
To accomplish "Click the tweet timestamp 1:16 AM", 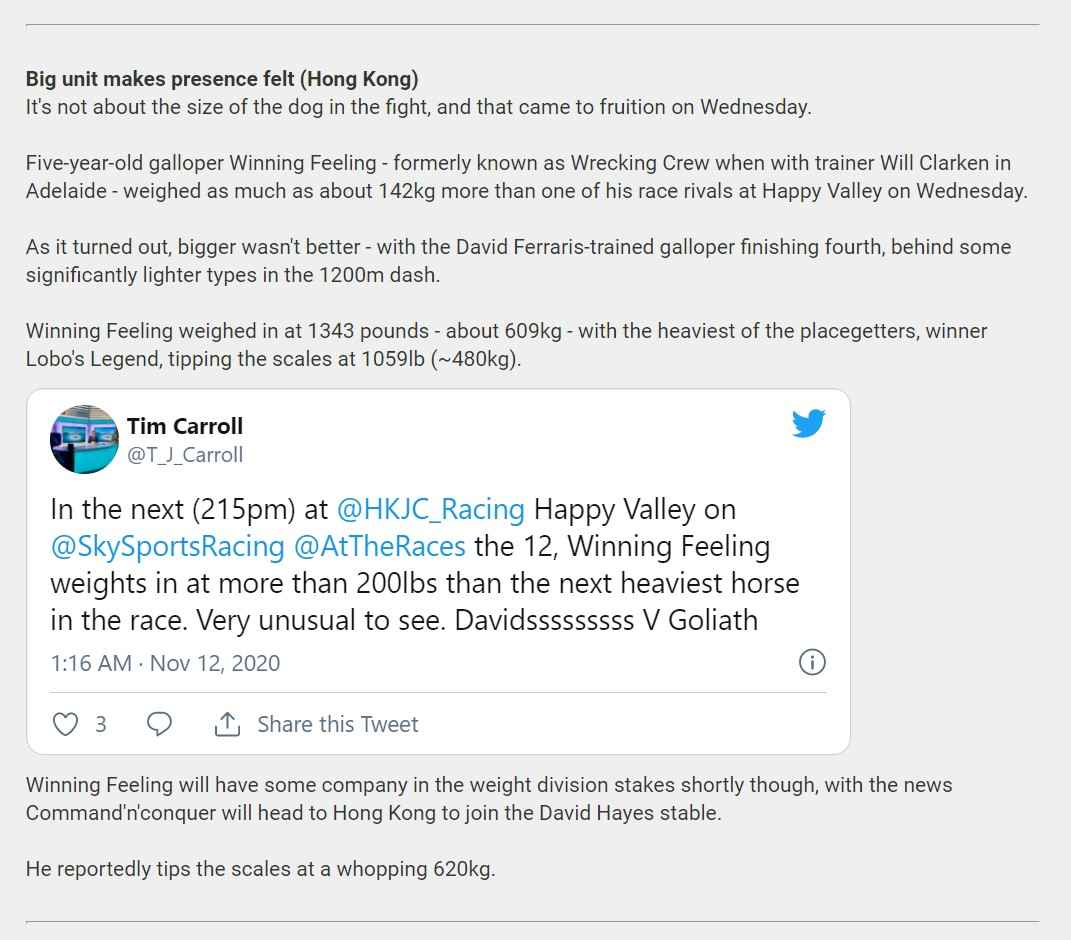I will pos(91,663).
